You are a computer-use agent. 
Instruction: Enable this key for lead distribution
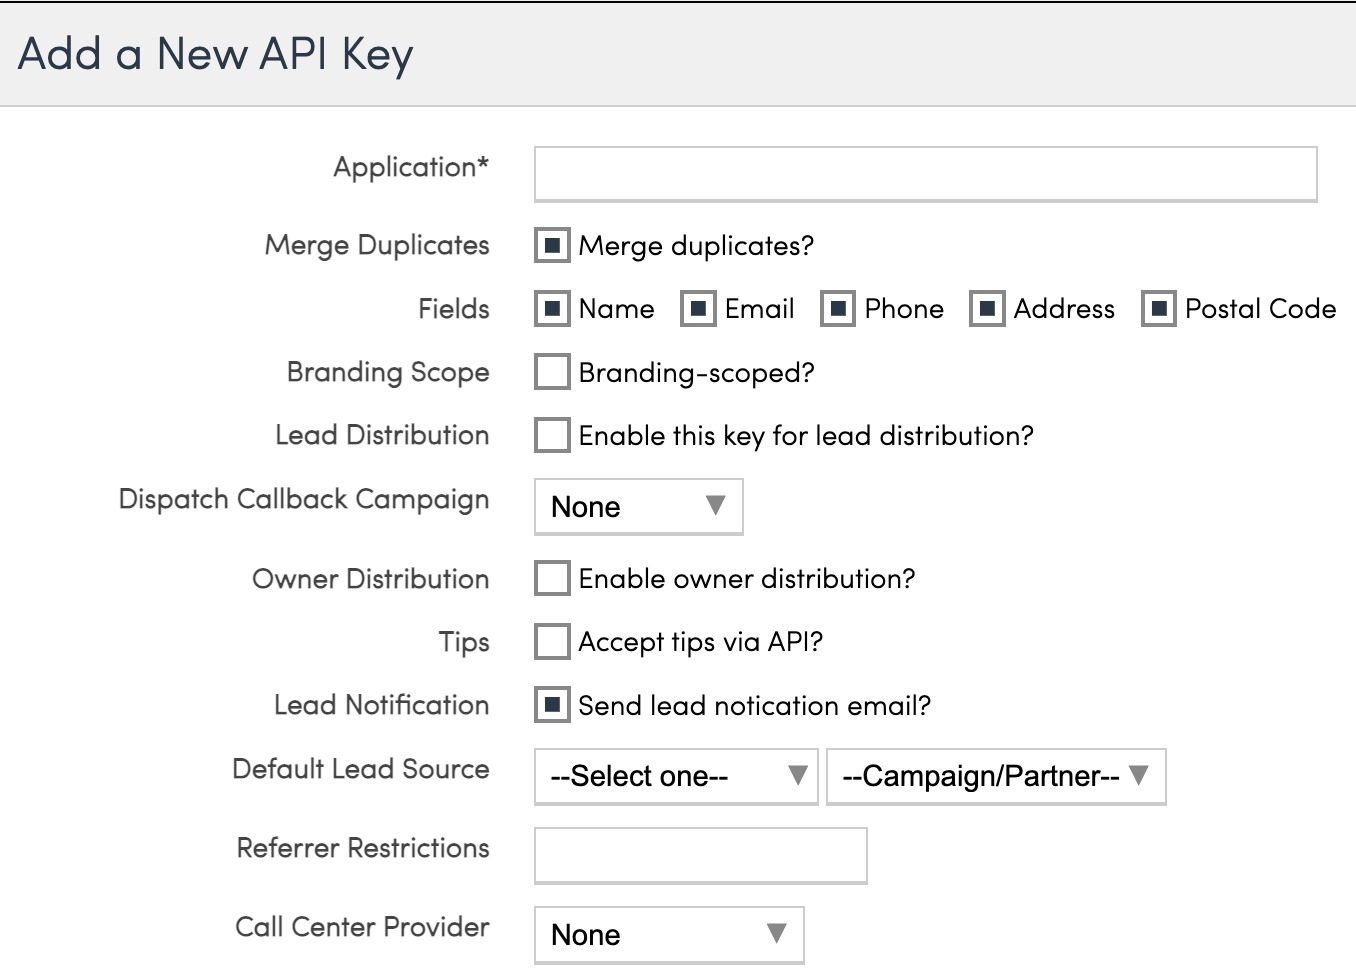click(x=552, y=435)
